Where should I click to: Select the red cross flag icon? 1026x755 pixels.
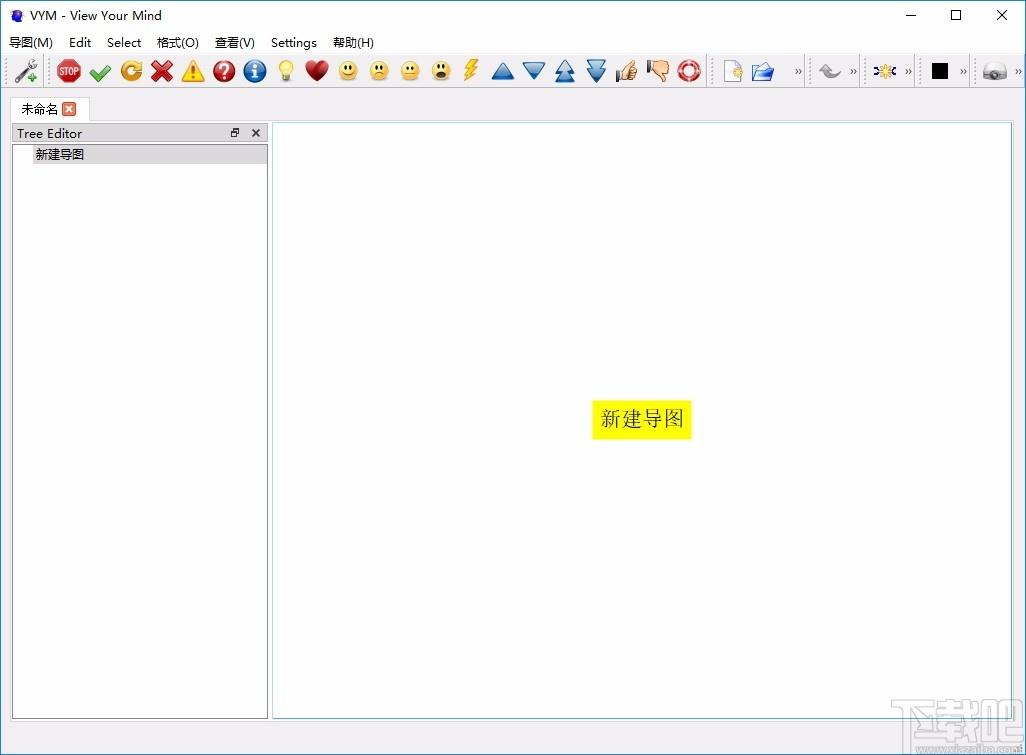coord(162,71)
